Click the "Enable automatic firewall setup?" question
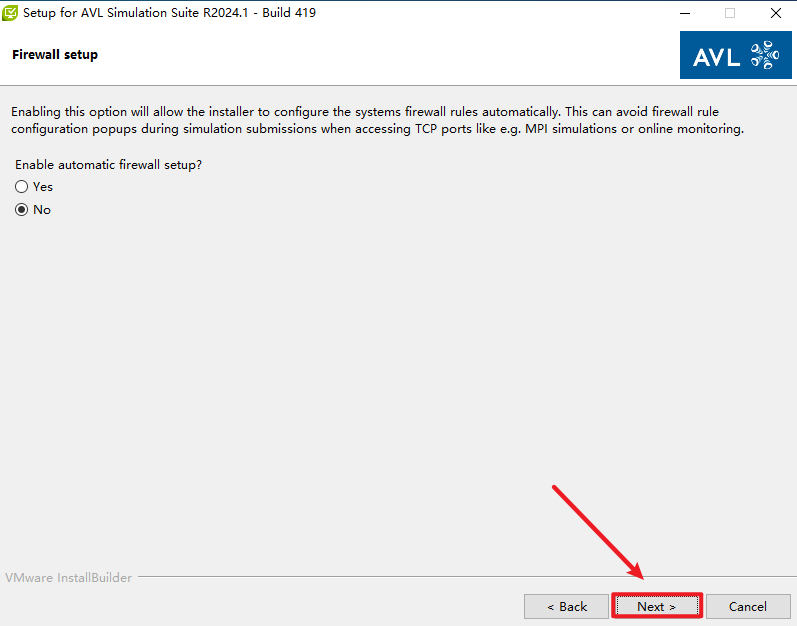 (x=116, y=164)
